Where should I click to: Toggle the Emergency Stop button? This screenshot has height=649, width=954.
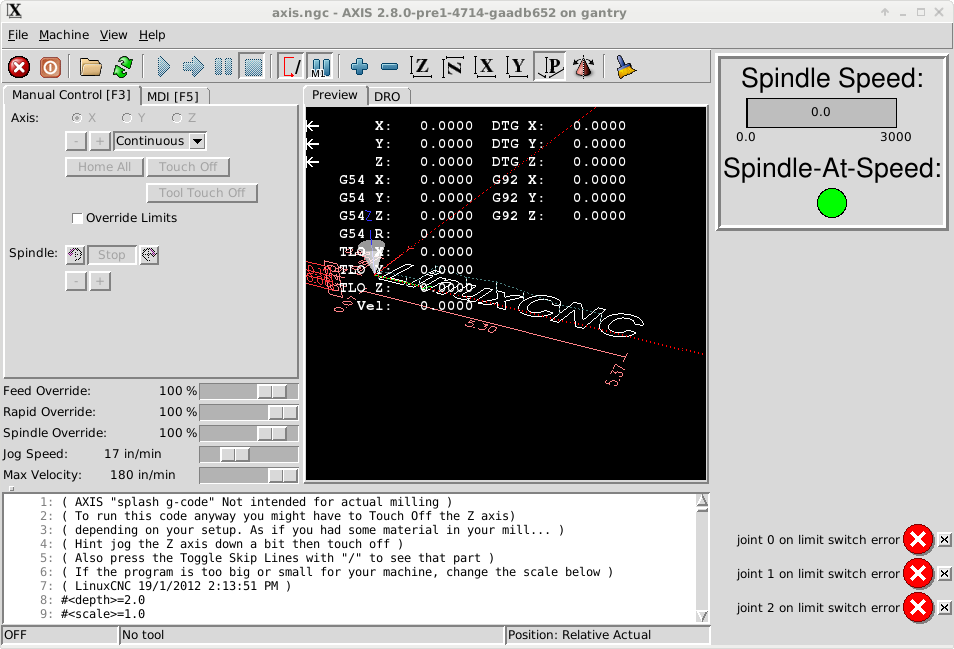tap(19, 67)
